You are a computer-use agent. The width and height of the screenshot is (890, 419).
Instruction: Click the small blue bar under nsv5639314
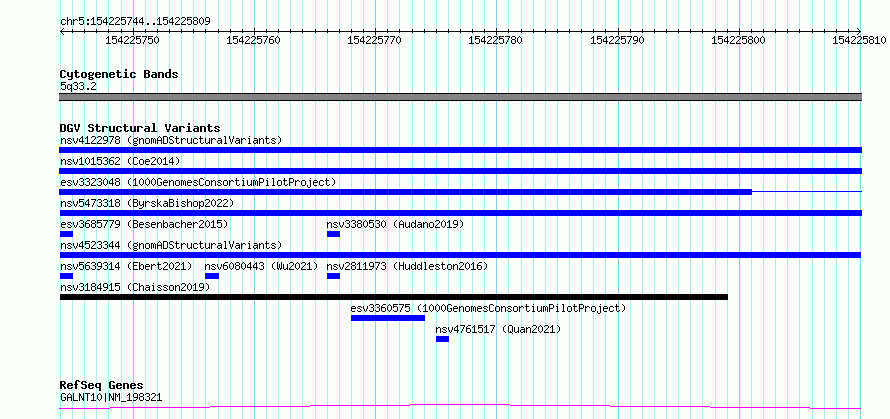coord(66,276)
